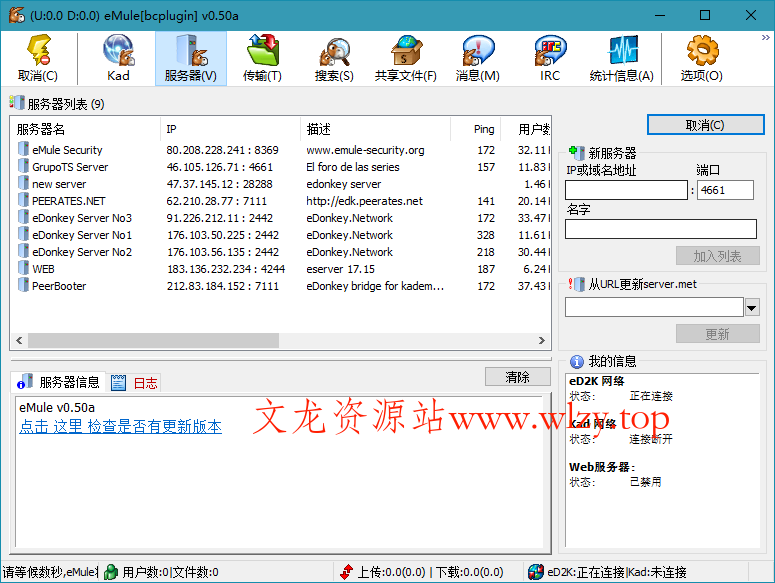Click the new server green-plus icon
The width and height of the screenshot is (775, 583).
click(577, 153)
